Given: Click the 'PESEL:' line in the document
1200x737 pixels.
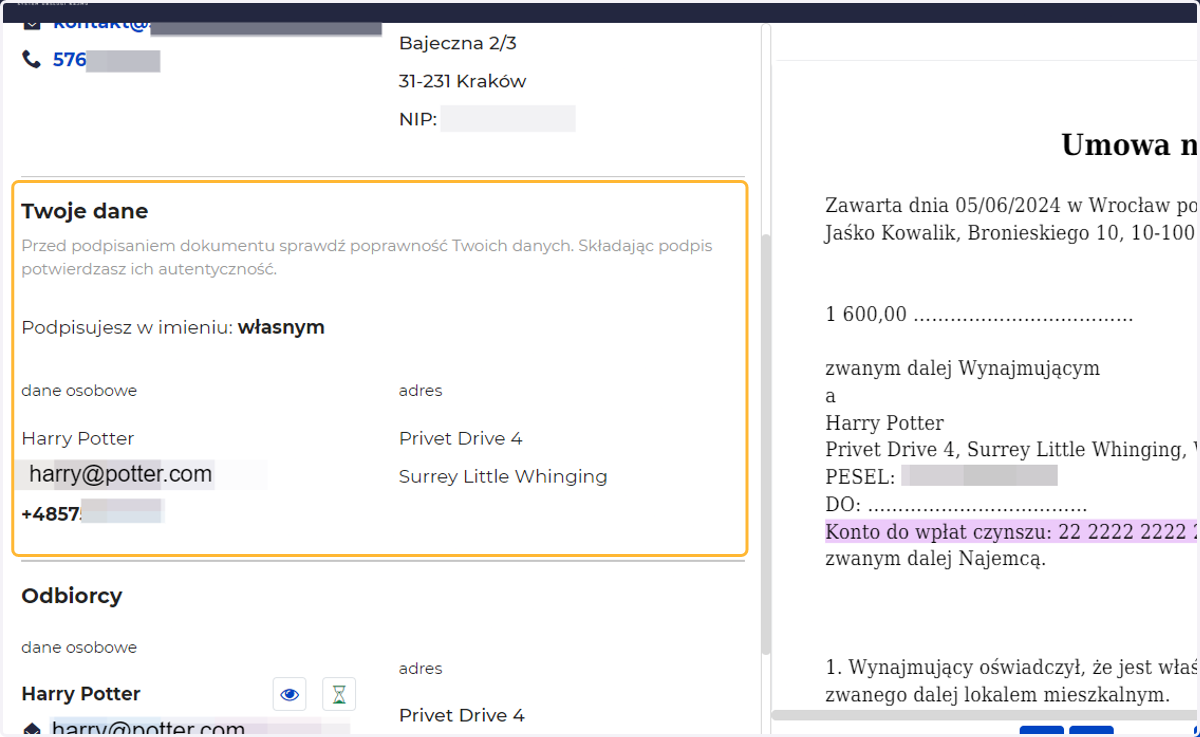Looking at the screenshot, I should point(941,476).
